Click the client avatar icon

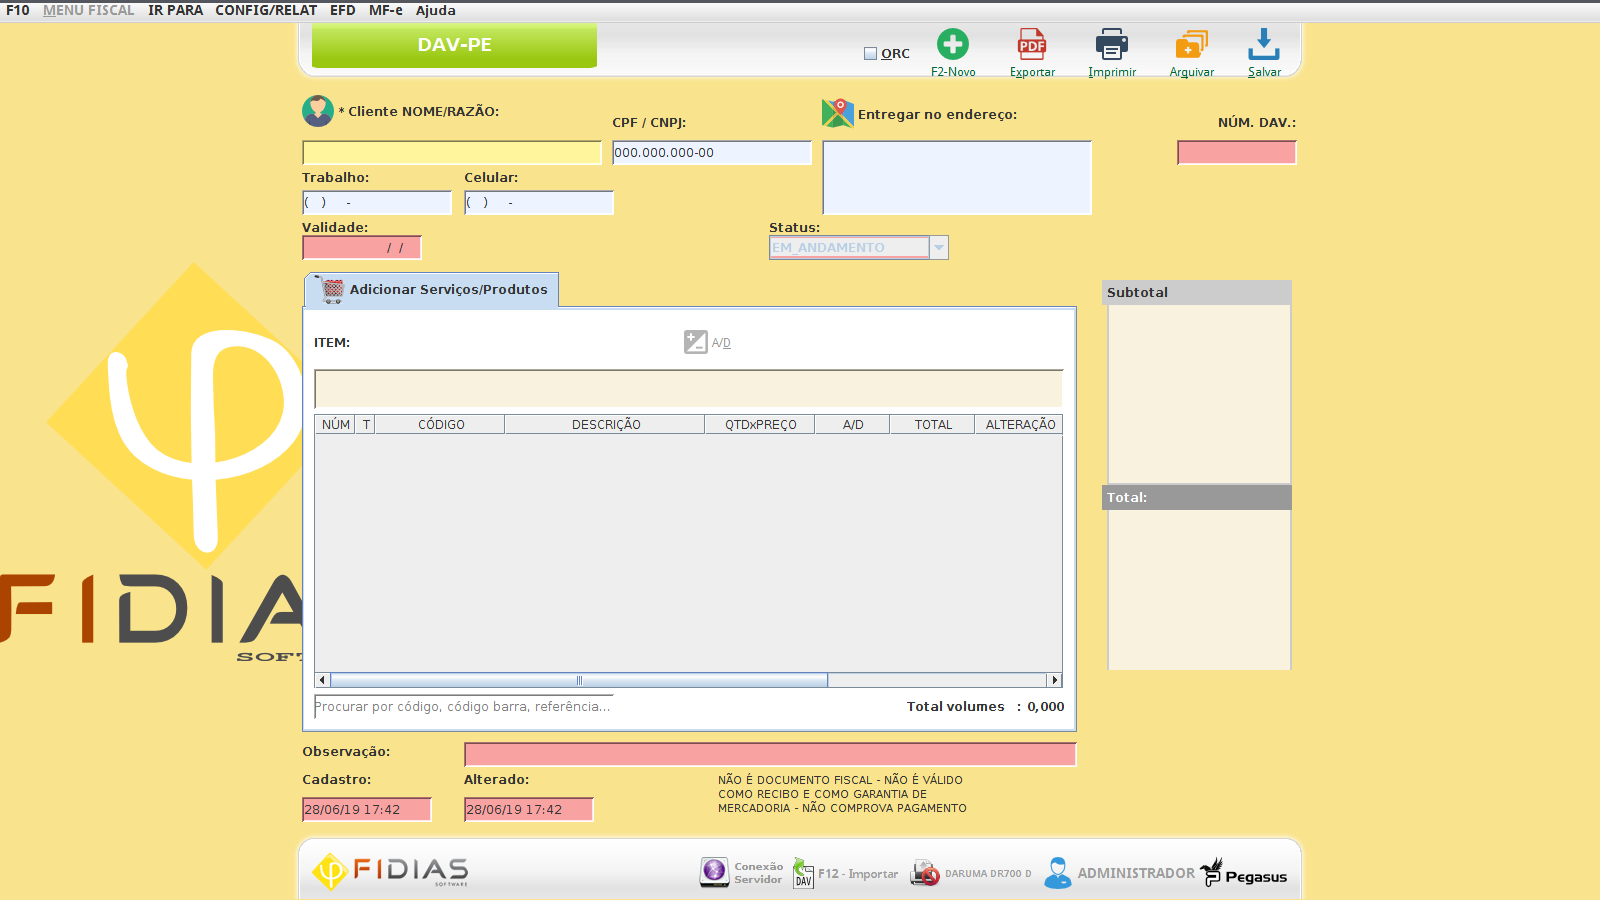click(x=318, y=111)
